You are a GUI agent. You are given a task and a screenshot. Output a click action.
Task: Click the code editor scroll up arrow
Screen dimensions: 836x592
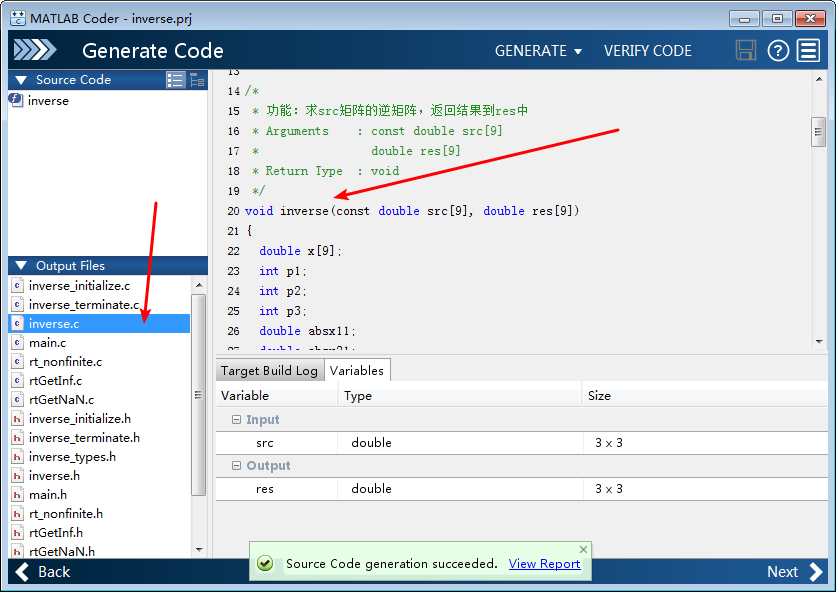pos(818,79)
